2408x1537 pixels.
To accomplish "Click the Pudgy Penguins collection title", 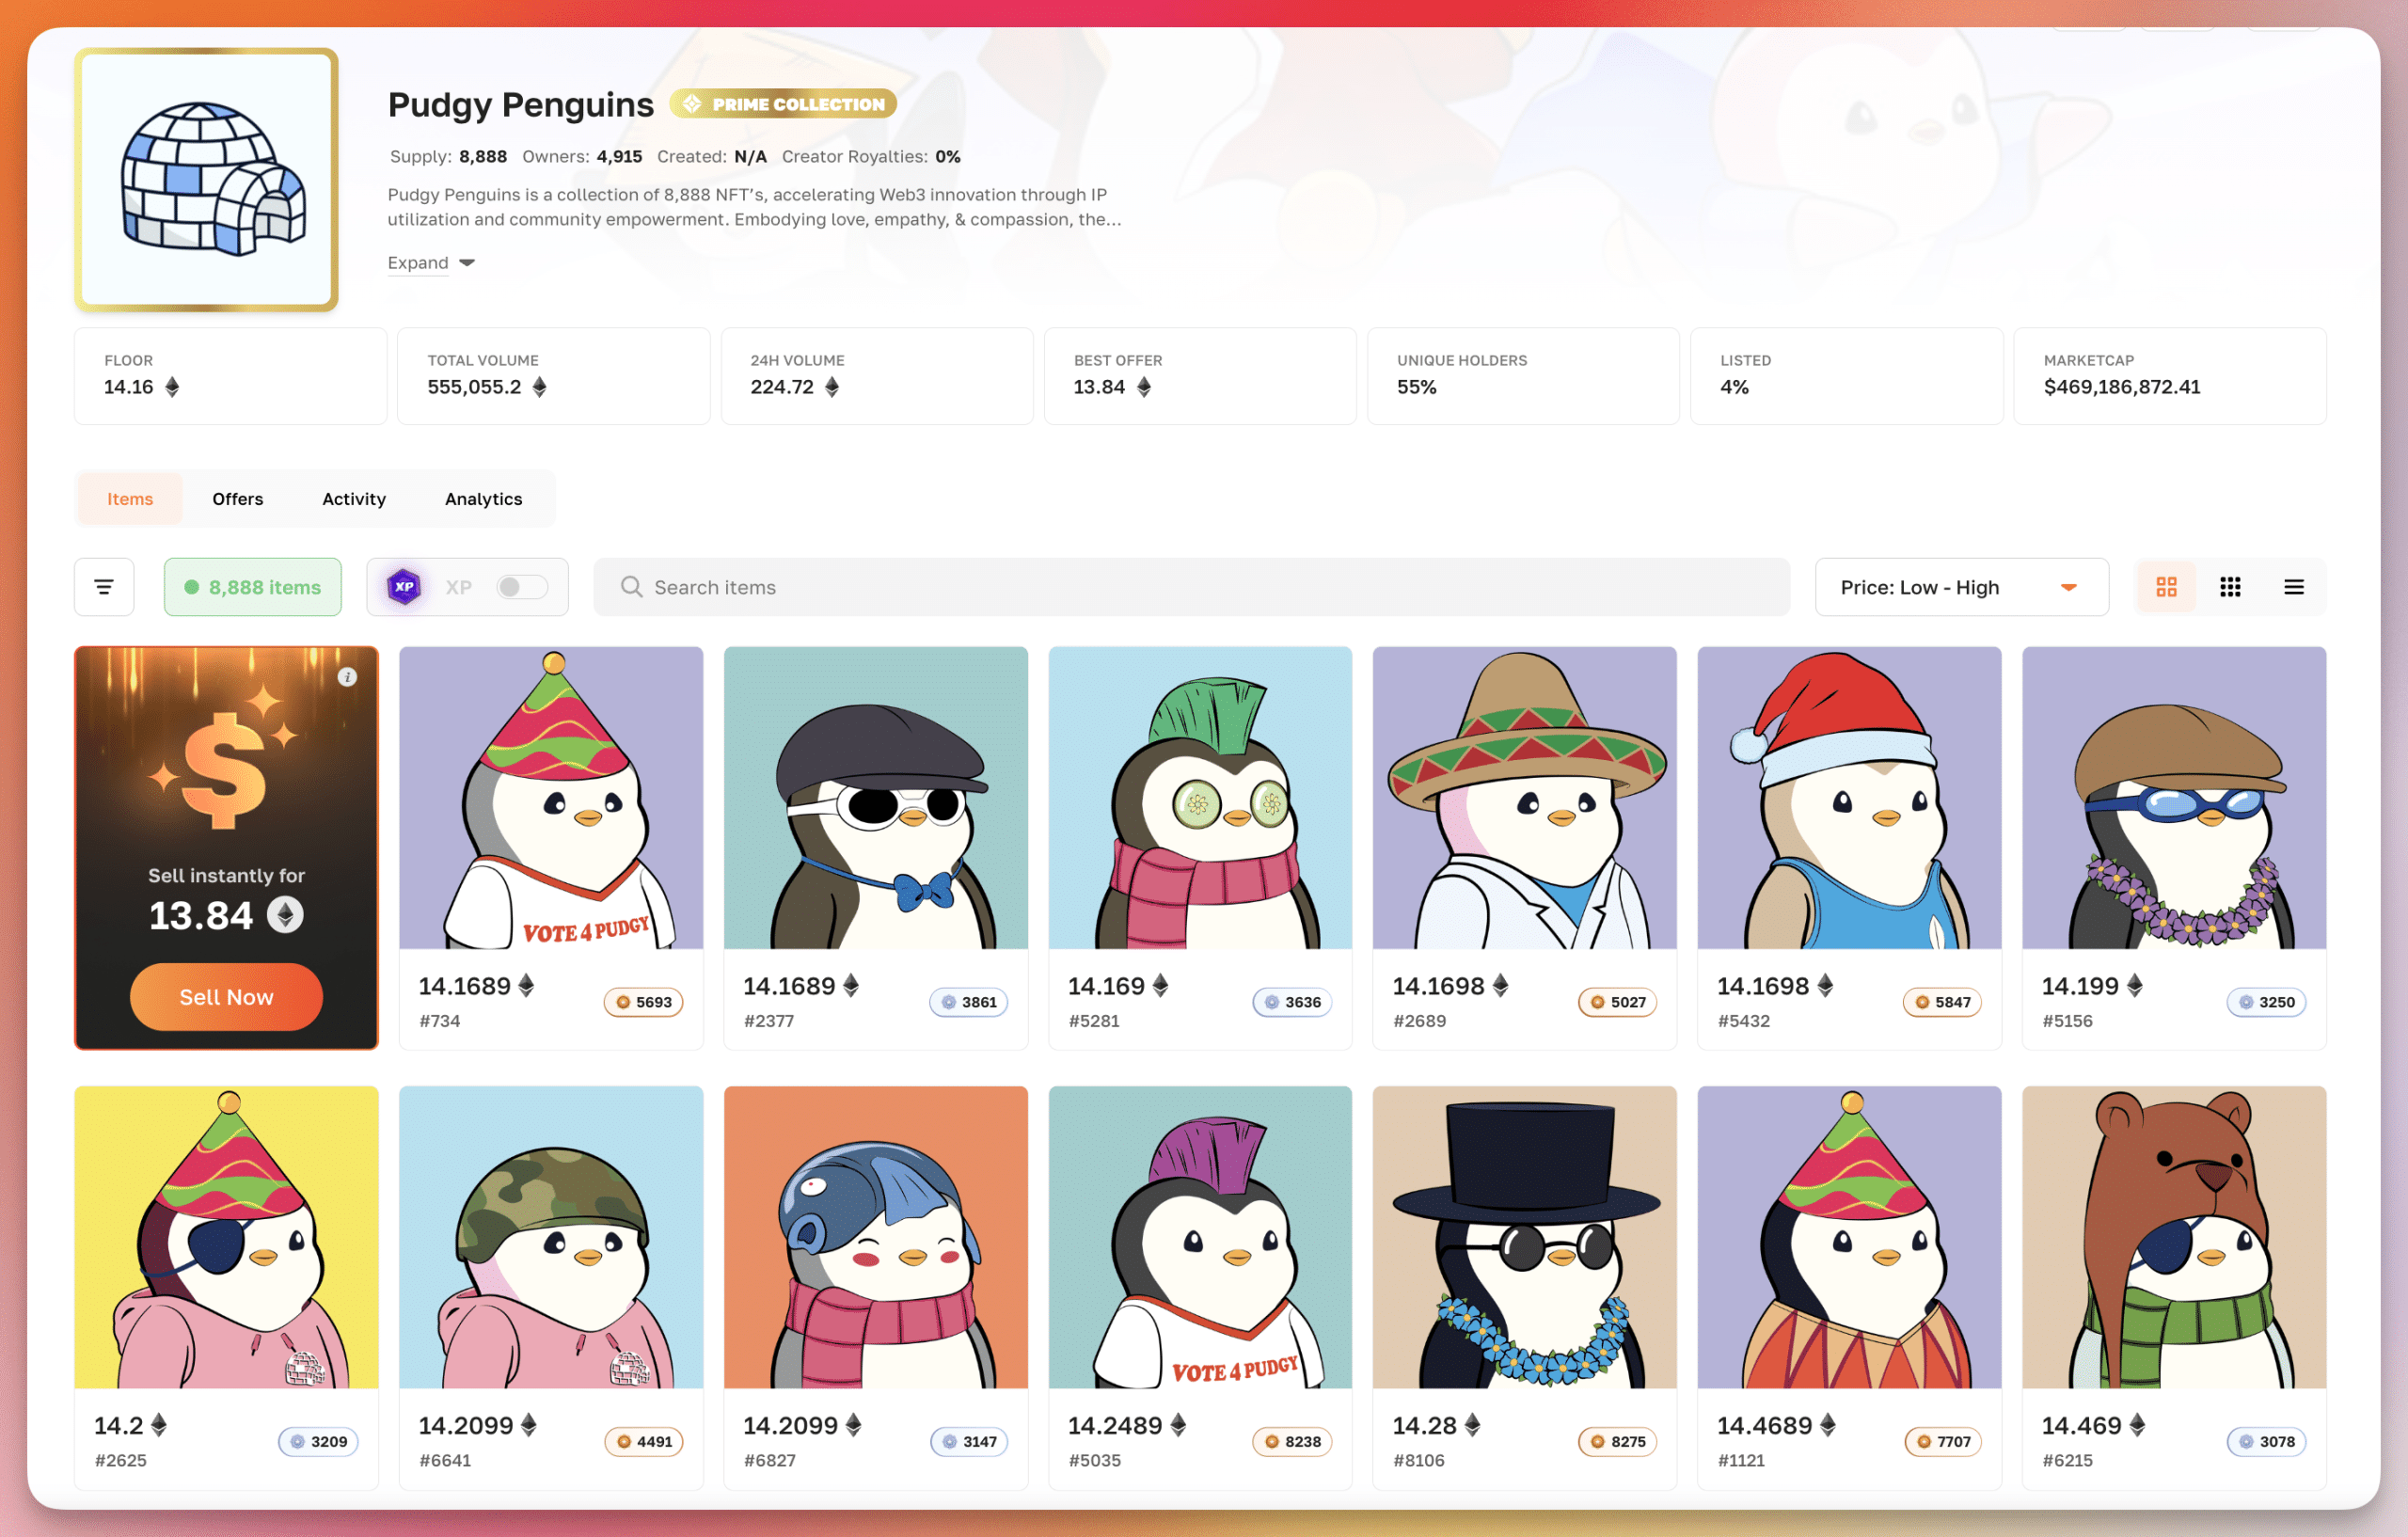I will click(x=520, y=104).
